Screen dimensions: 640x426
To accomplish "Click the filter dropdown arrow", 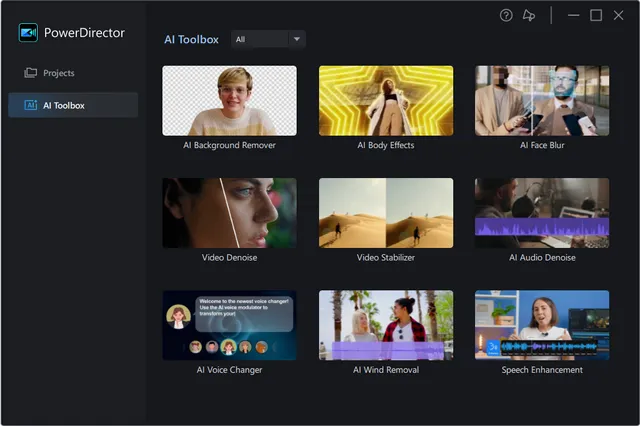I will pos(296,39).
